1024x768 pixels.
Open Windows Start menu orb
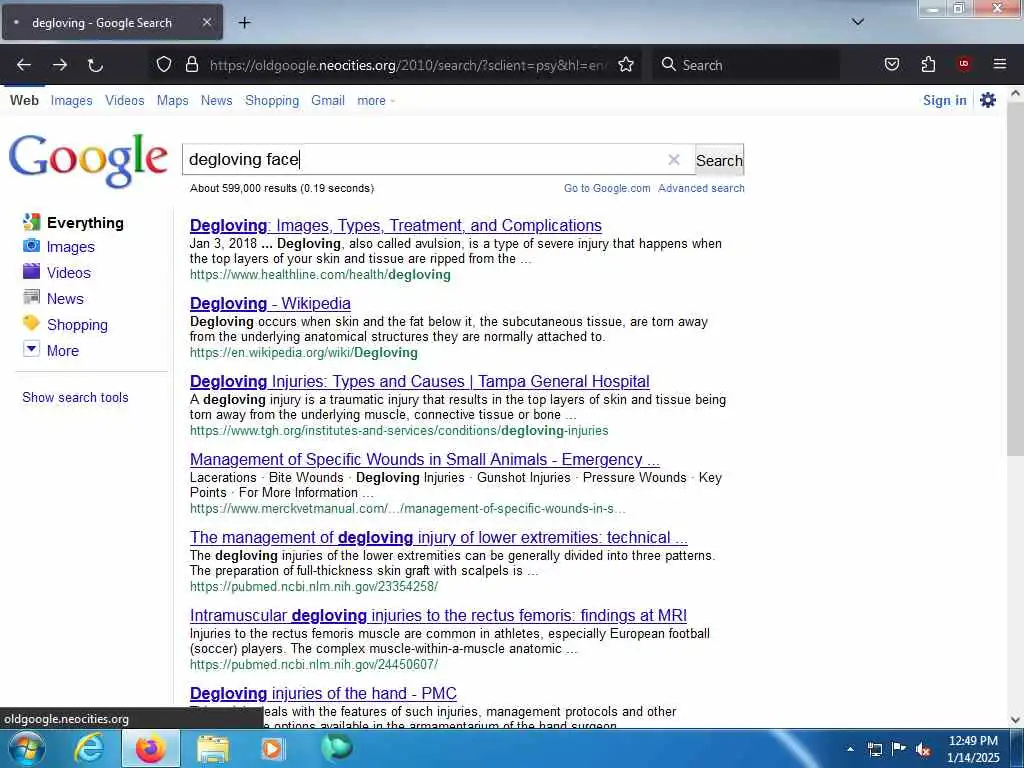click(x=27, y=748)
